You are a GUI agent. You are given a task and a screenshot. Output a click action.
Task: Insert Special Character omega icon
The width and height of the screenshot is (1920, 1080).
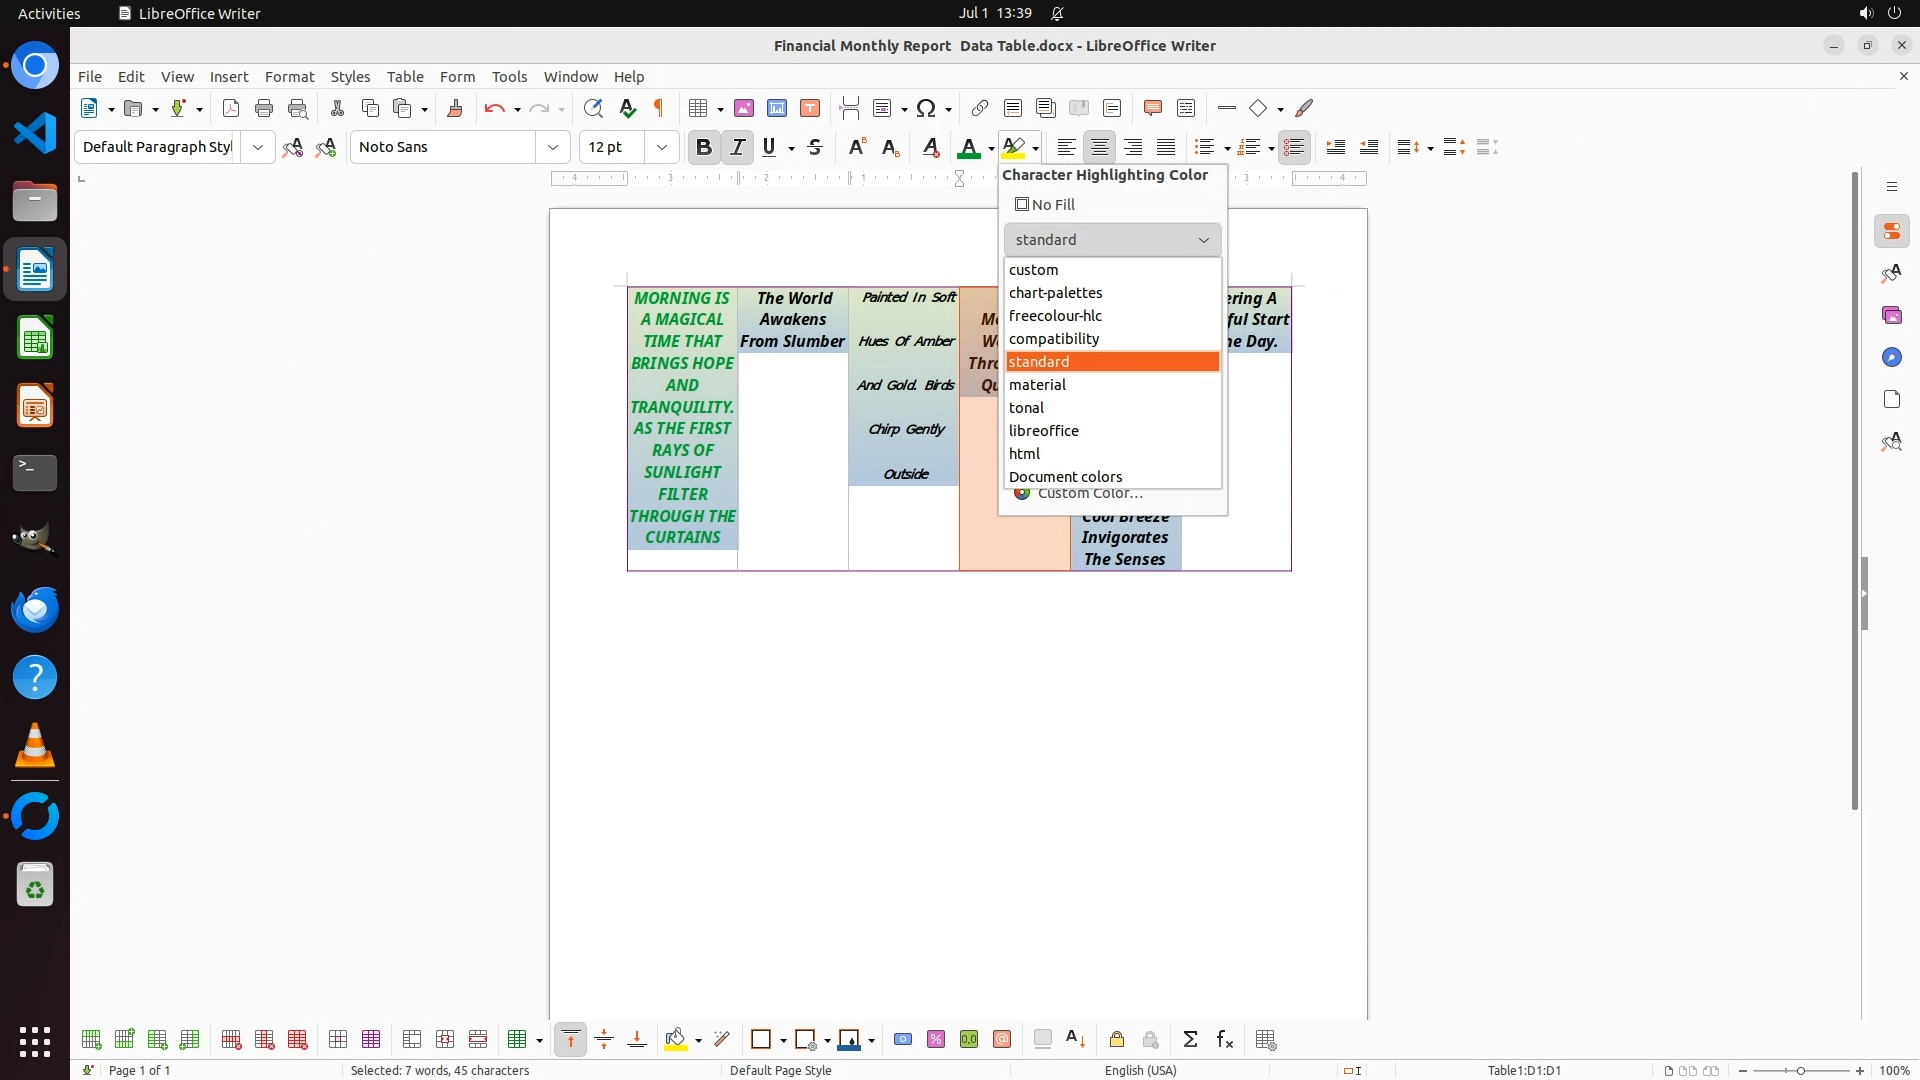(926, 108)
